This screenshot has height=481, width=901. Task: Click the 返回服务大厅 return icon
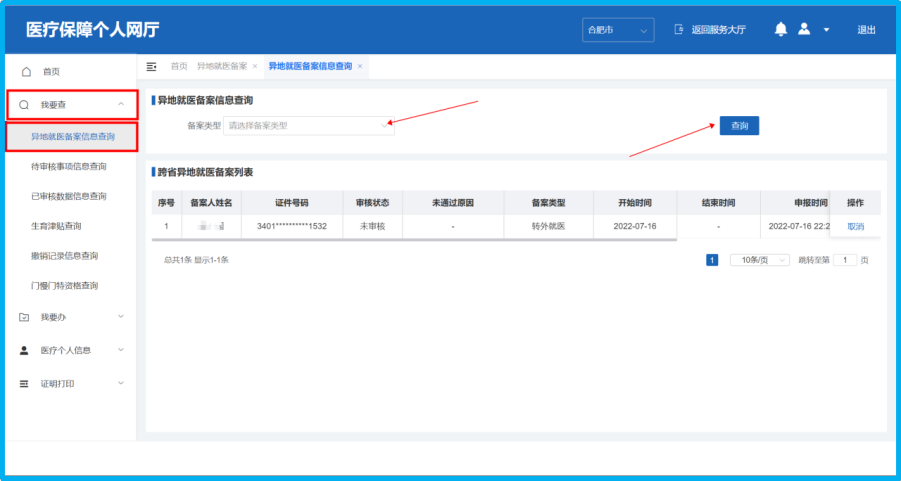click(679, 30)
